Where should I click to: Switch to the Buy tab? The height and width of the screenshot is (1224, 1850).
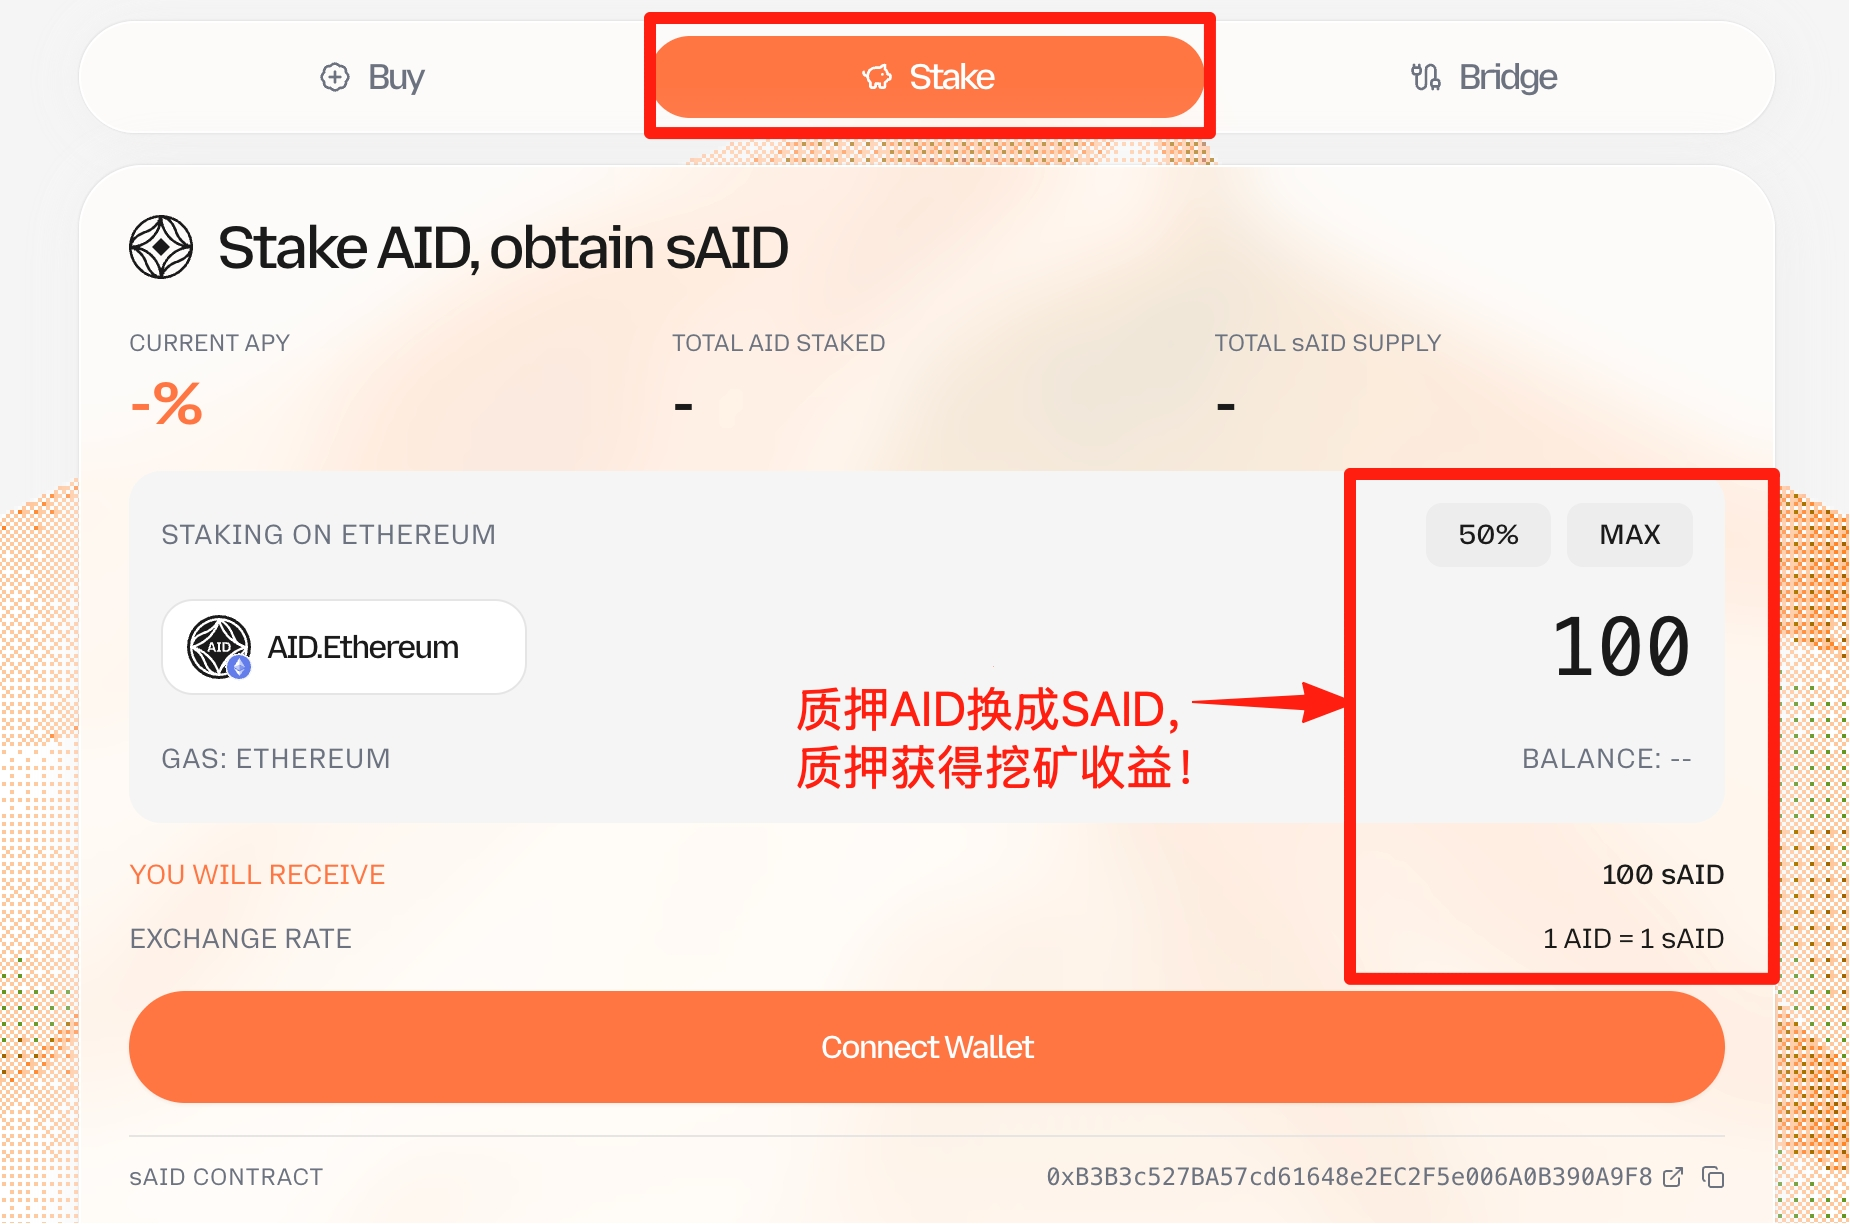click(x=372, y=77)
